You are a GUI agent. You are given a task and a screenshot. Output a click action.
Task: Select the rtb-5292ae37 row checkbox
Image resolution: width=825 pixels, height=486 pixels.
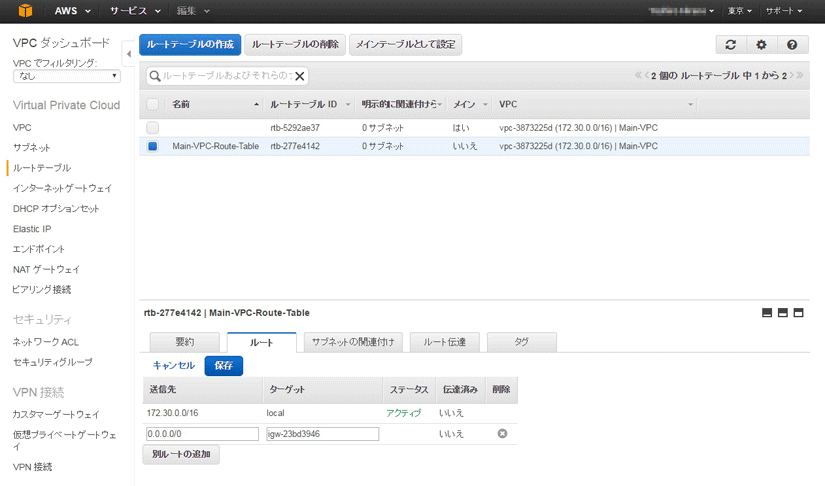[x=153, y=128]
